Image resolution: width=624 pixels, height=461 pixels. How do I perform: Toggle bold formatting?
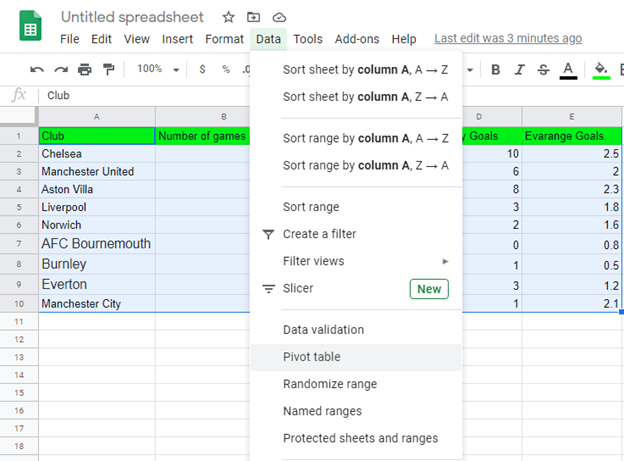pos(495,70)
